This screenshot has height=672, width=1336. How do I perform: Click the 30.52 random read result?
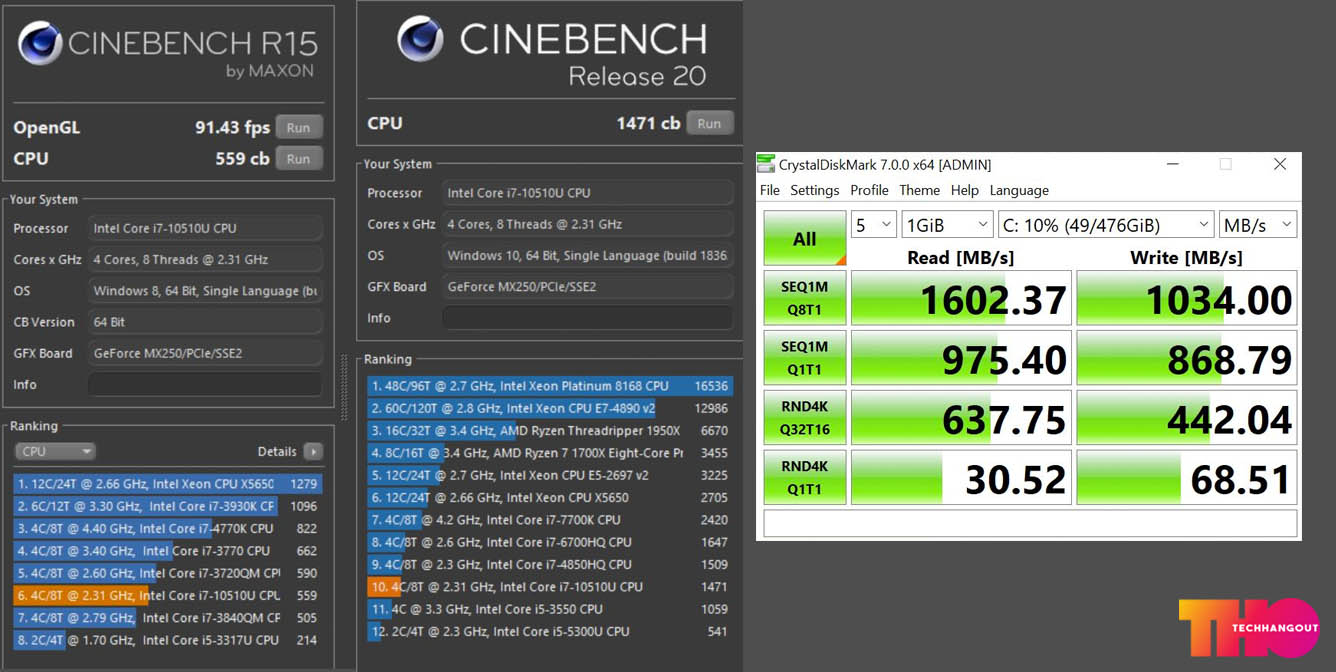tap(961, 478)
